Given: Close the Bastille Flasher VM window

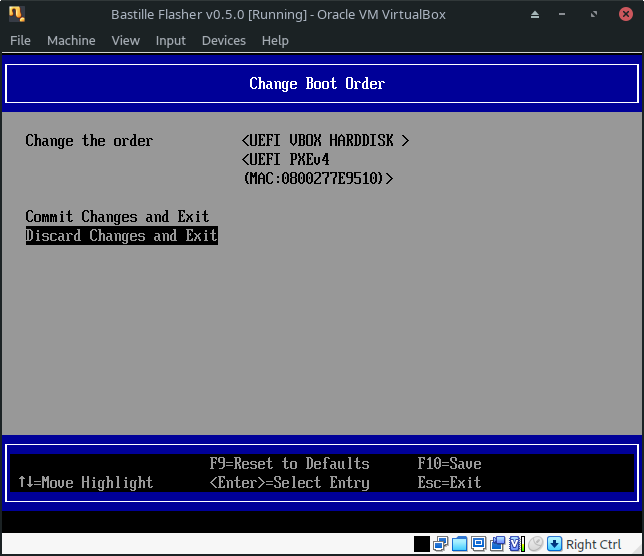Looking at the screenshot, I should tap(626, 14).
